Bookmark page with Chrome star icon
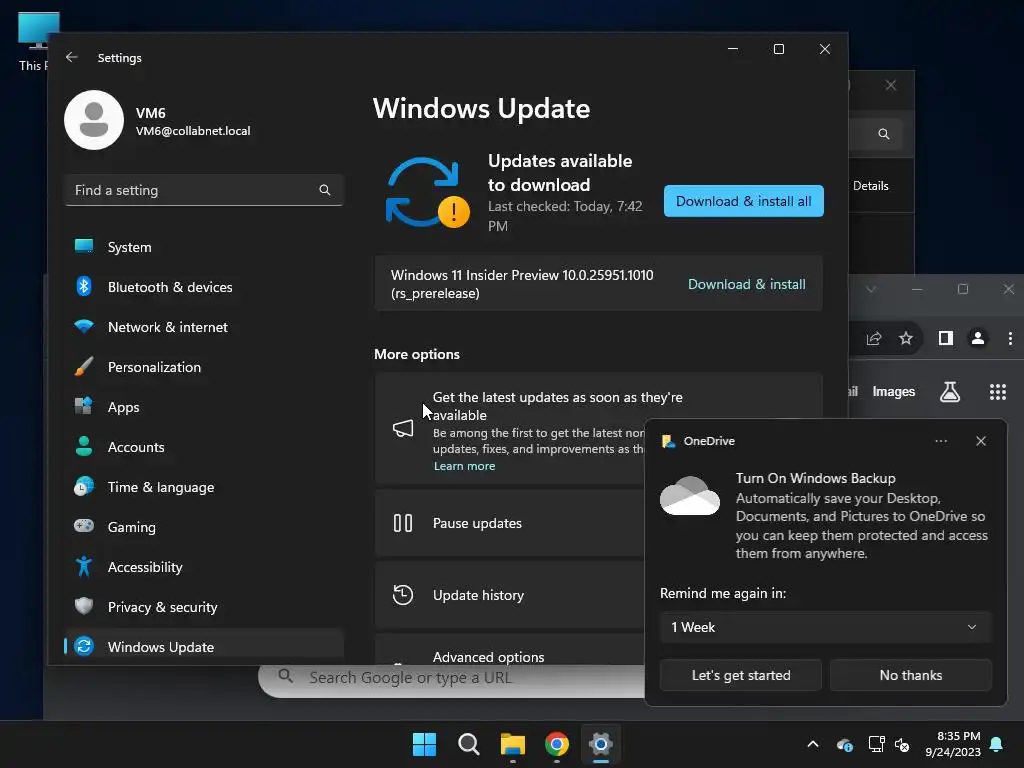This screenshot has height=768, width=1024. 906,338
